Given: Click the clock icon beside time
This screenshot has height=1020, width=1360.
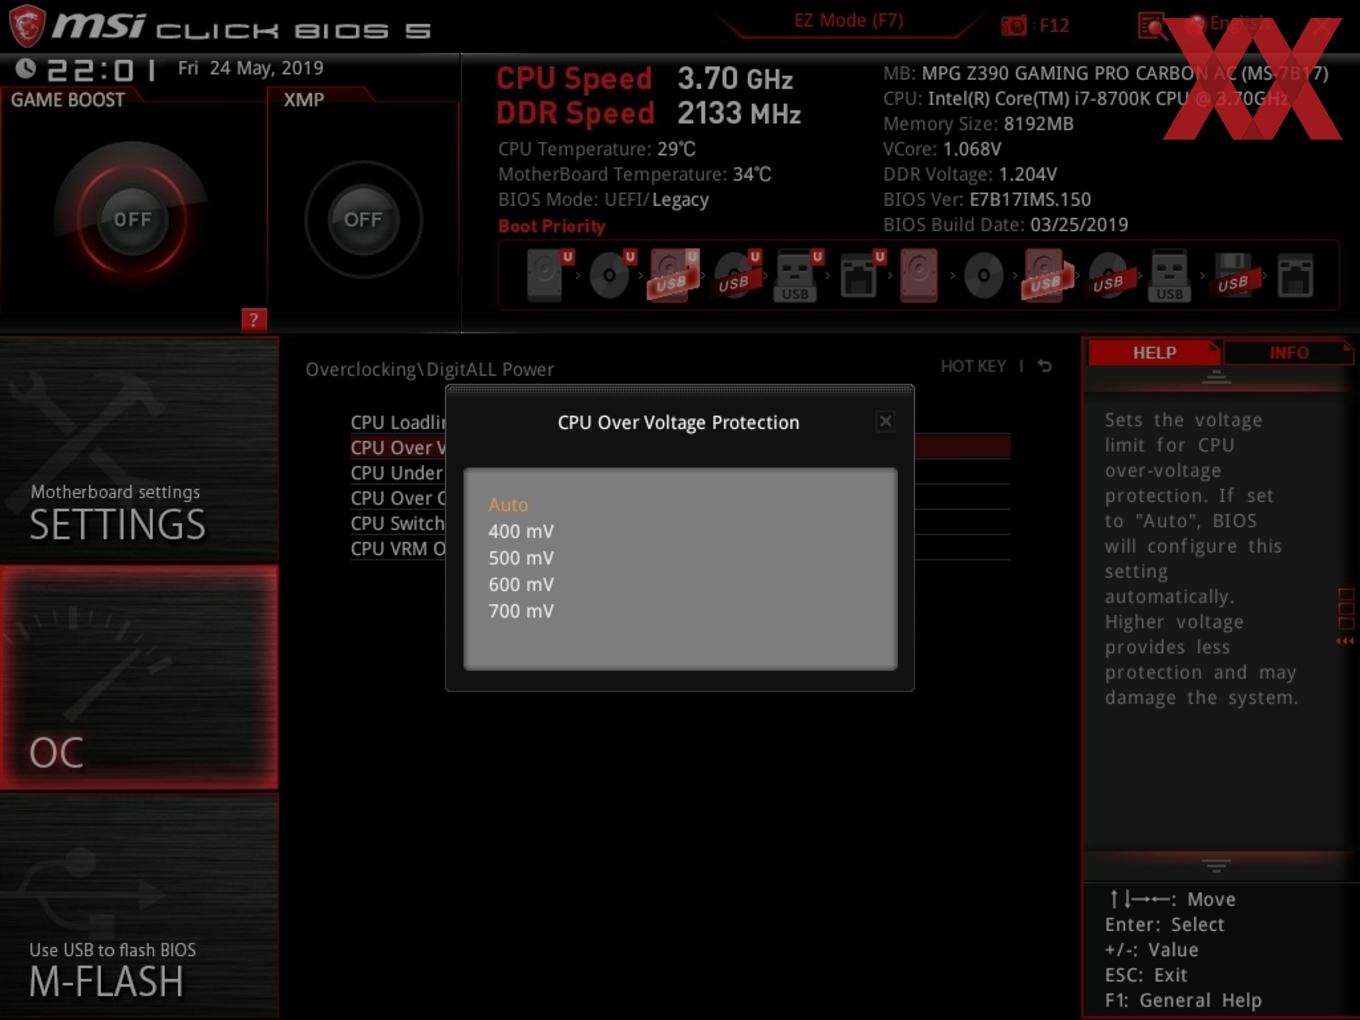Looking at the screenshot, I should click(x=26, y=68).
